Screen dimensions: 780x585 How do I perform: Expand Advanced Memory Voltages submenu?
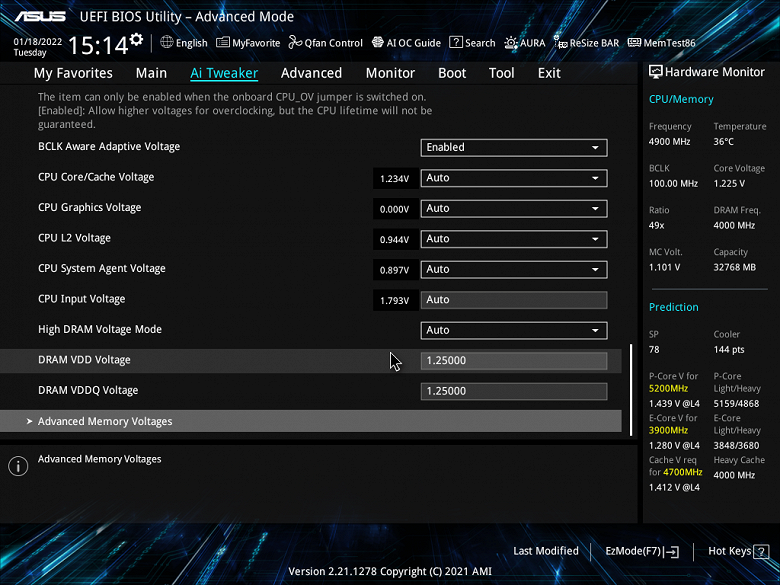pos(311,421)
